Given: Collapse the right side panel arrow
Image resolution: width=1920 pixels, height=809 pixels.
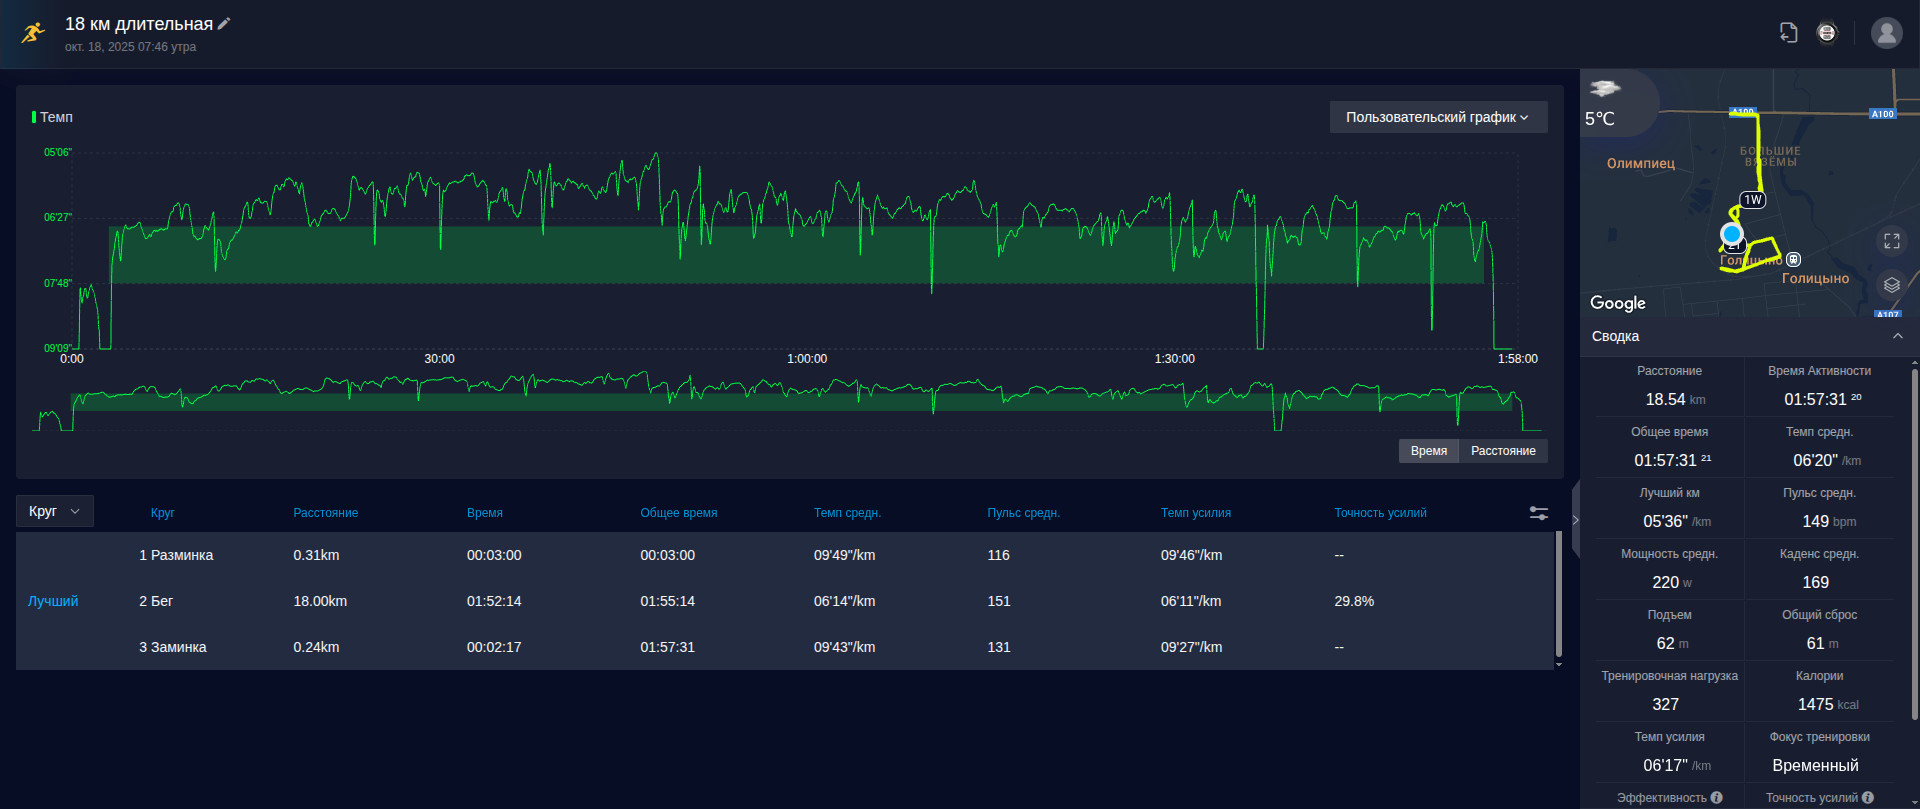Looking at the screenshot, I should point(1575,520).
